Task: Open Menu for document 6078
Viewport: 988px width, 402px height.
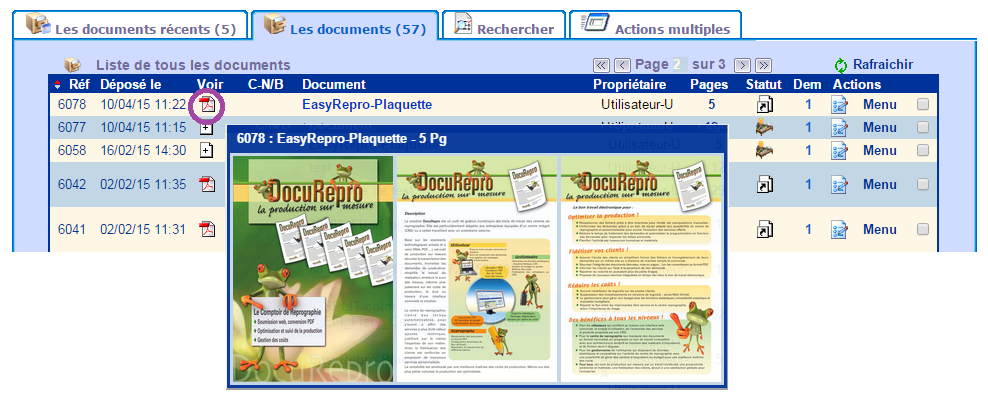Action: point(880,105)
